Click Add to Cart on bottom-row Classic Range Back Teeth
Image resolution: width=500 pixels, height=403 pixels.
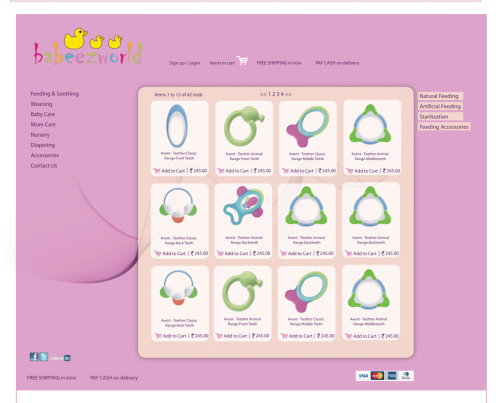[174, 336]
